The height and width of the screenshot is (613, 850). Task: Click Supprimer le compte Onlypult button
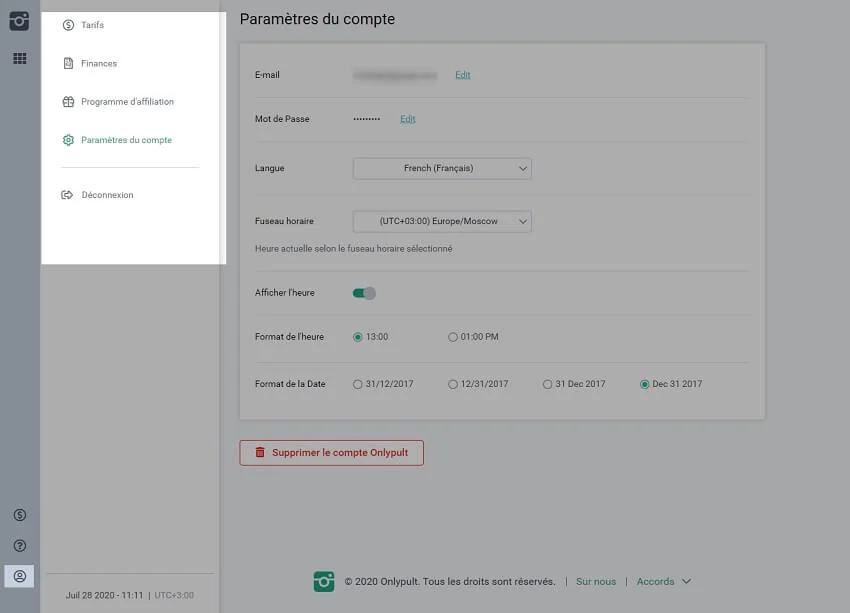tap(331, 453)
